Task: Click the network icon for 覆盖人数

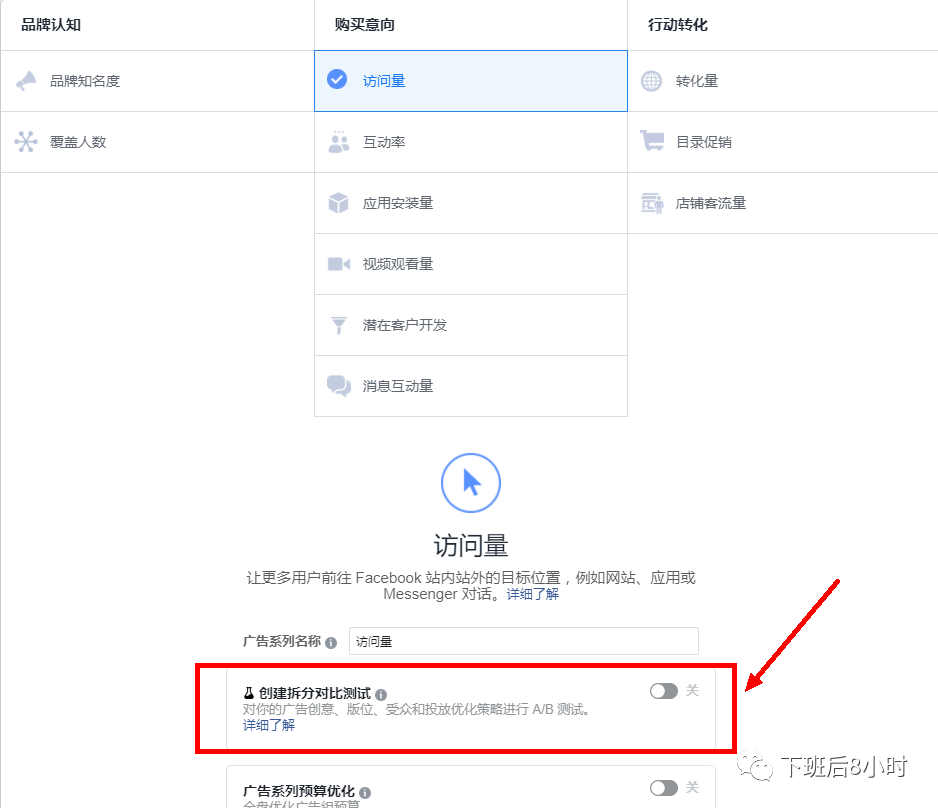Action: coord(26,142)
